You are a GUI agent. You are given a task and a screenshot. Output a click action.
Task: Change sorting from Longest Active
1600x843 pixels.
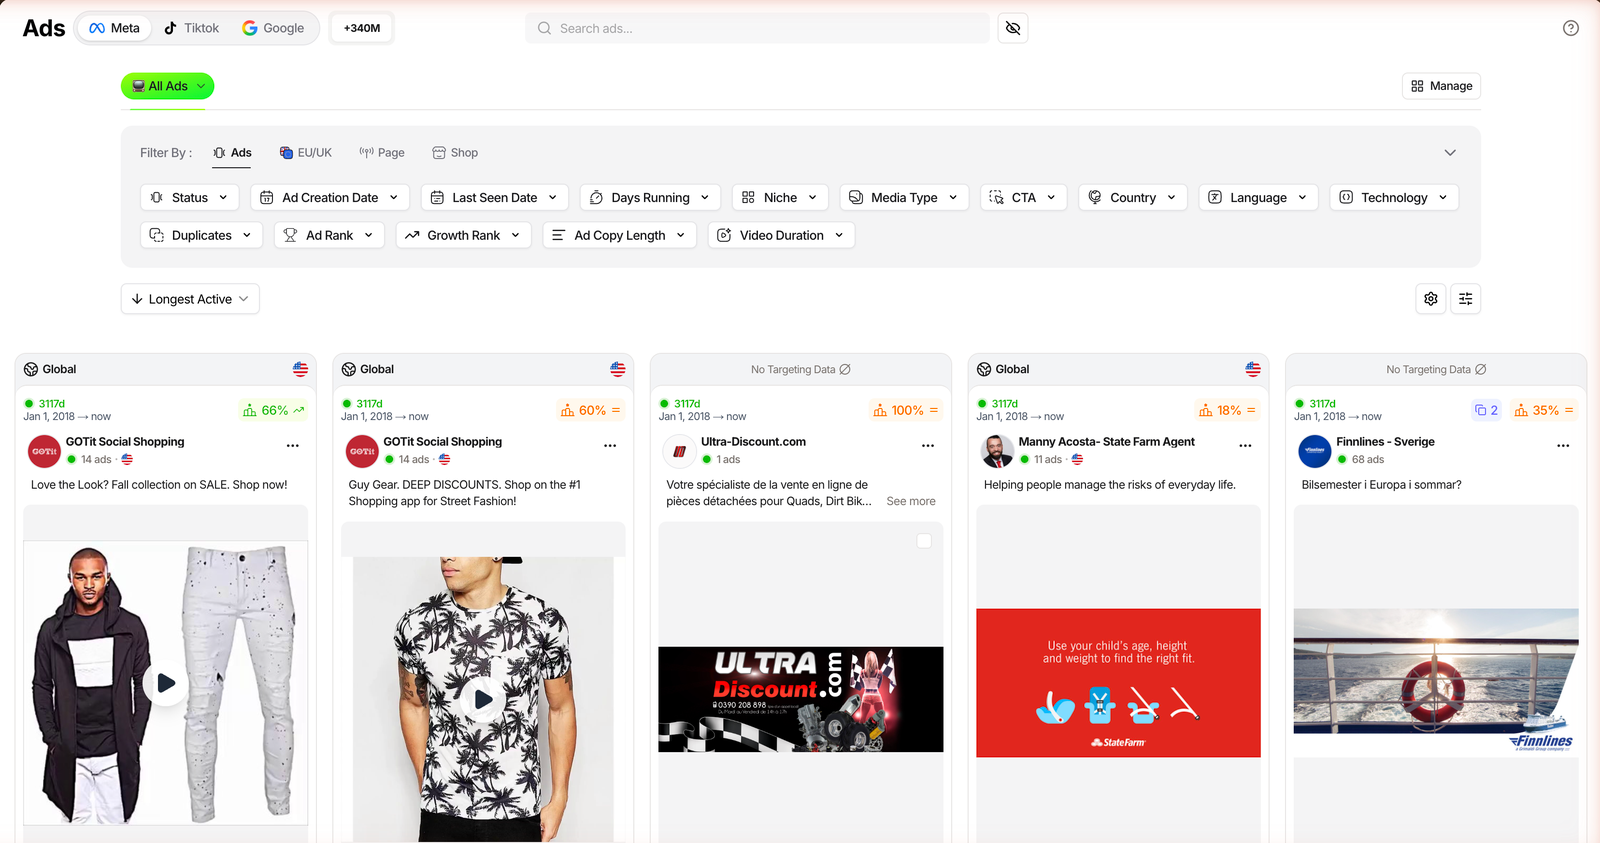click(190, 299)
